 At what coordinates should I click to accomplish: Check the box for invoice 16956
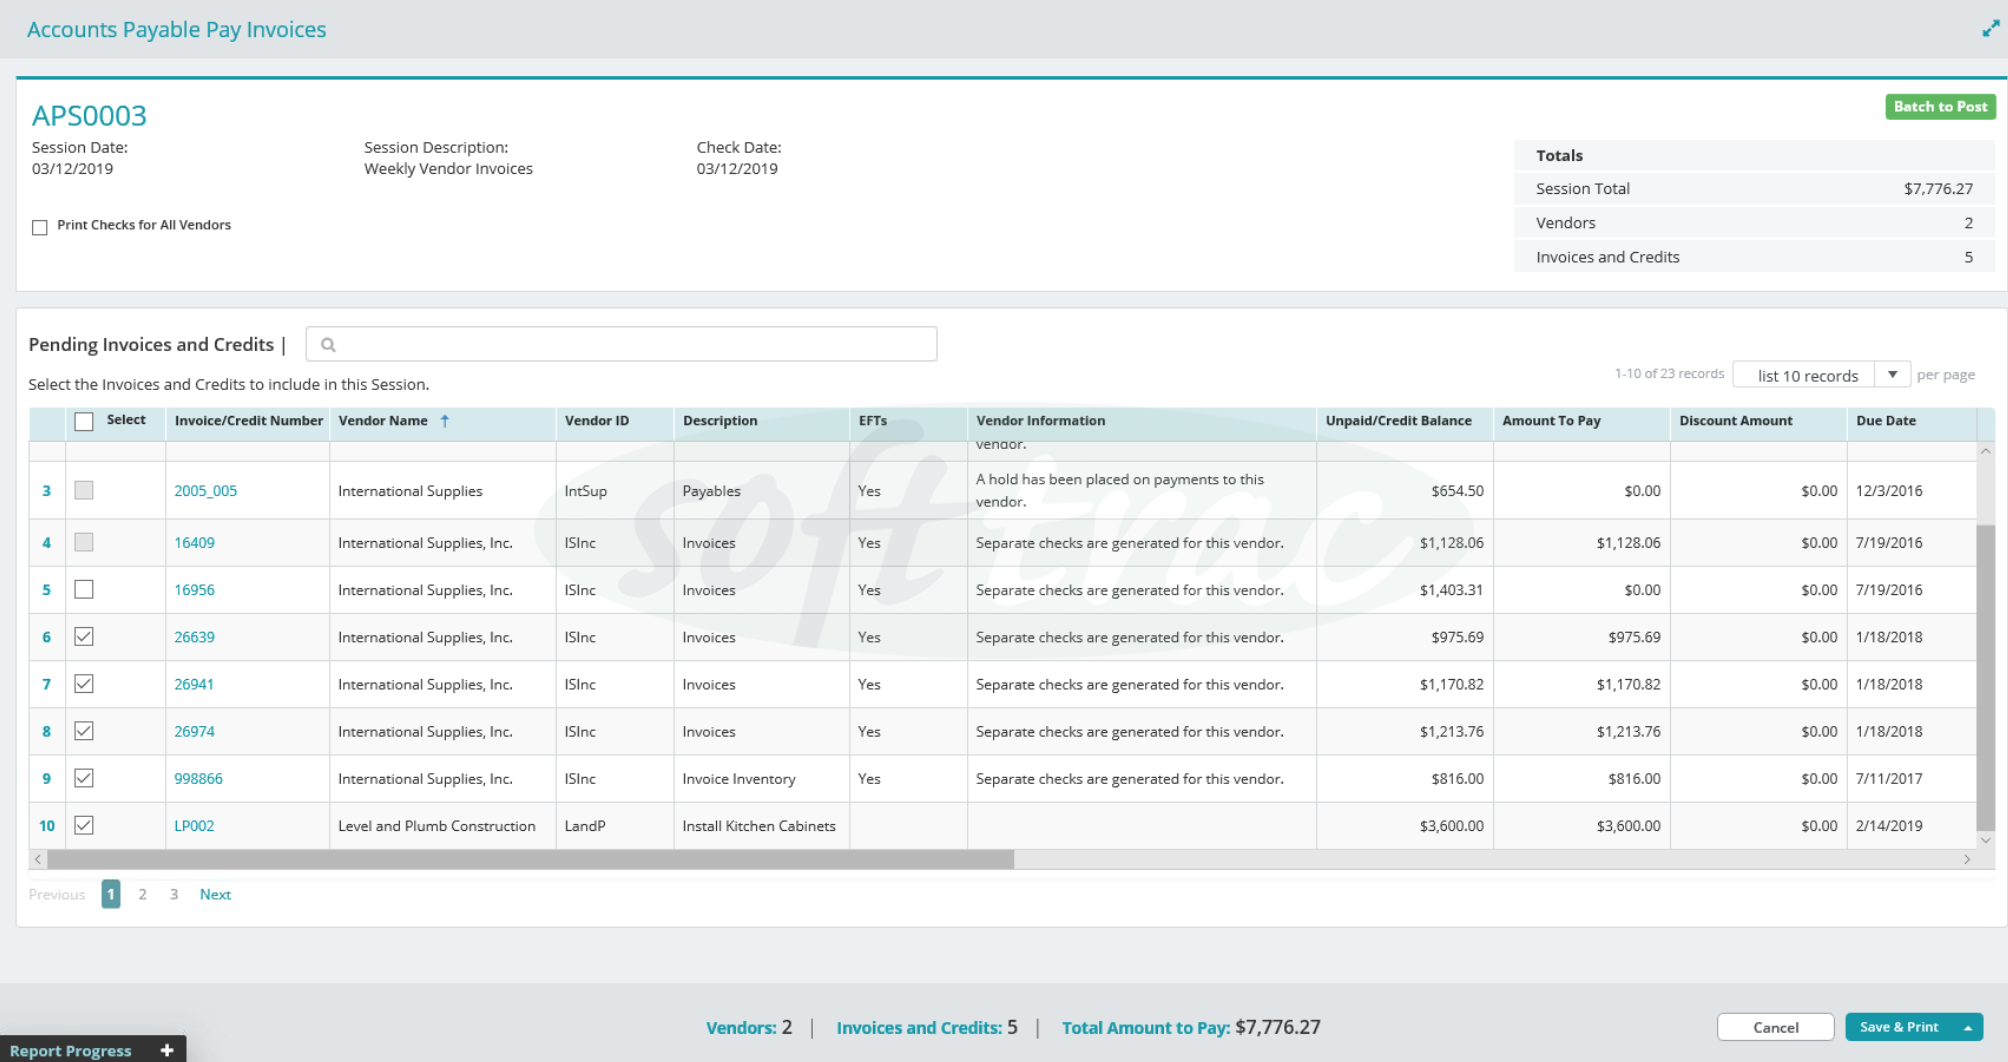84,590
